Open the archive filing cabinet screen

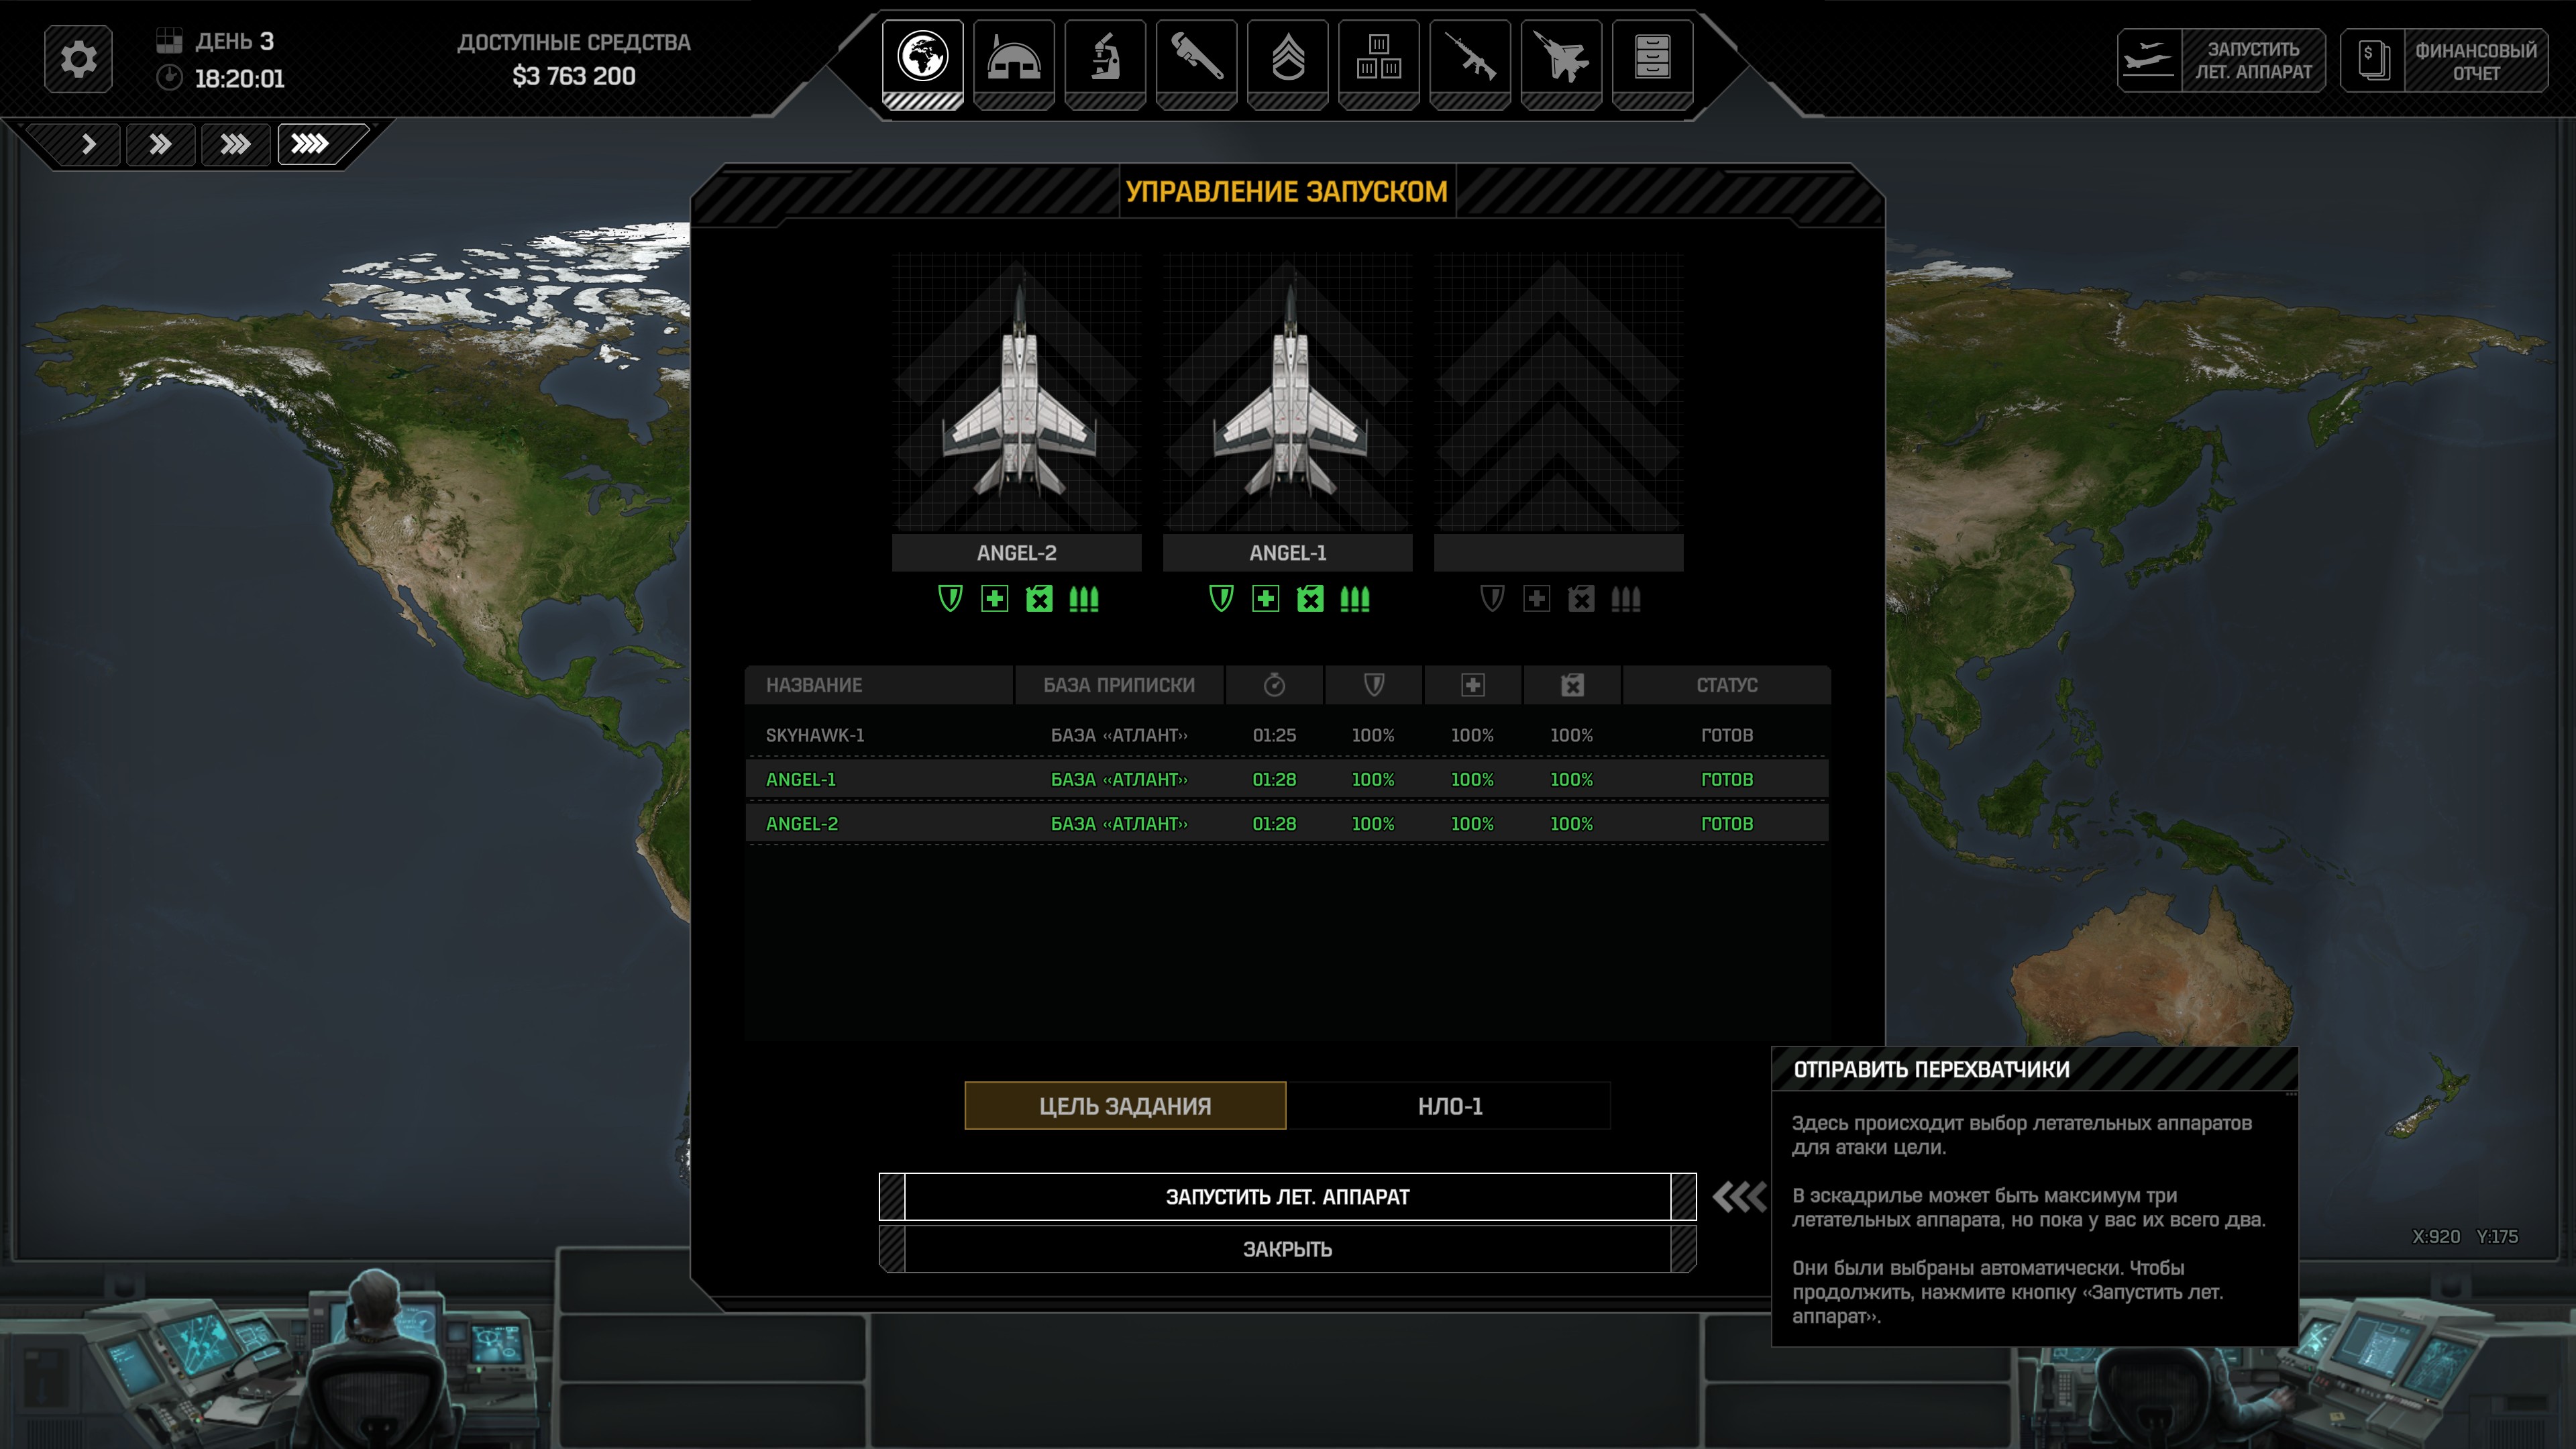1652,58
